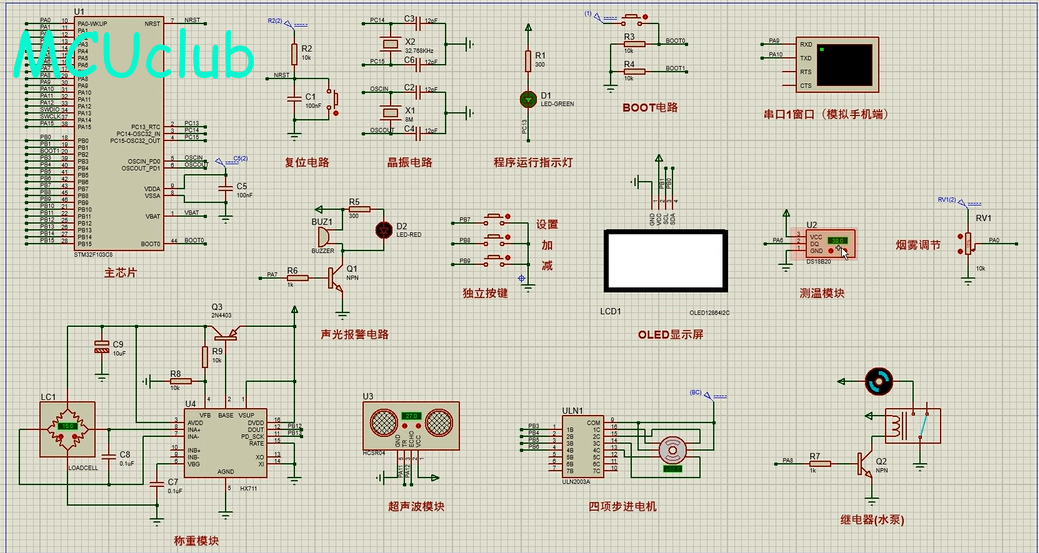Viewport: 1039px width, 553px height.
Task: Click resistor R4 on the BOOT1 line
Action: (x=633, y=72)
